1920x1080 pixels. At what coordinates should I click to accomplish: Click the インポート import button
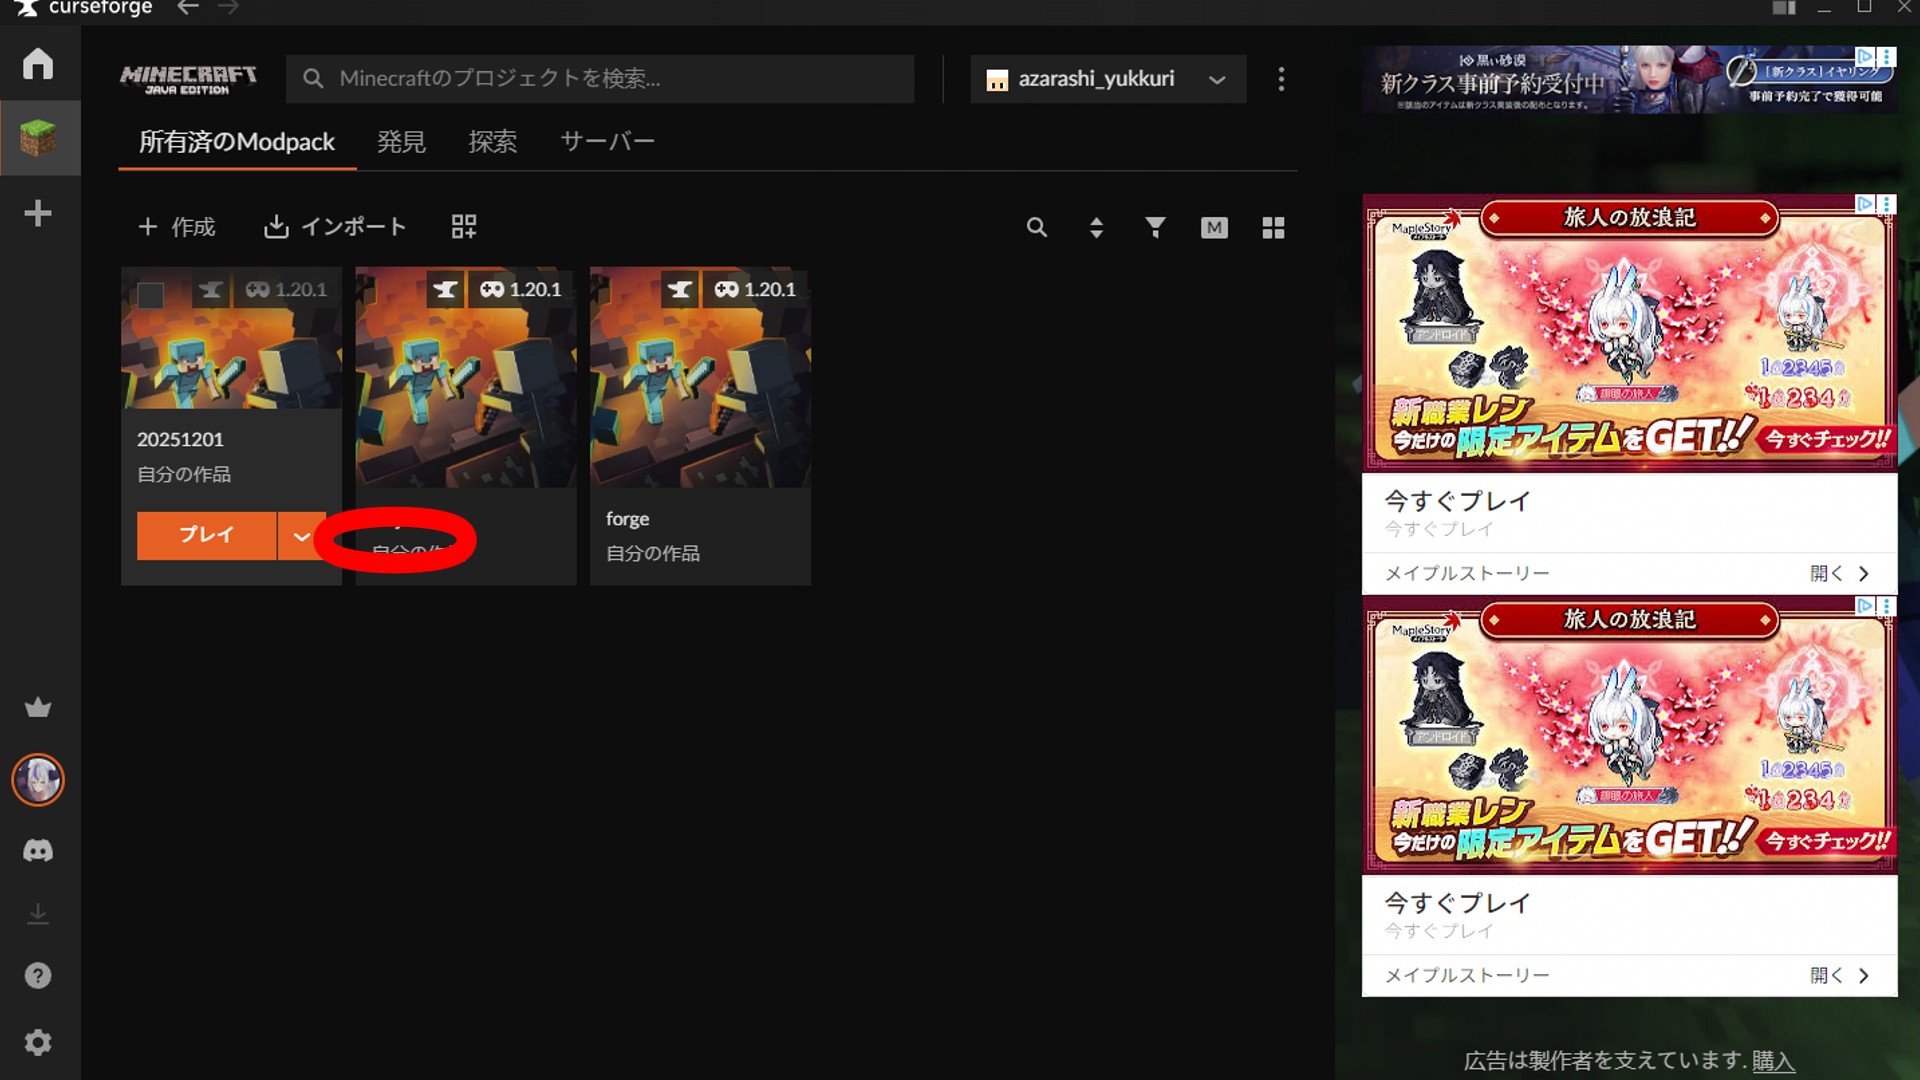335,227
